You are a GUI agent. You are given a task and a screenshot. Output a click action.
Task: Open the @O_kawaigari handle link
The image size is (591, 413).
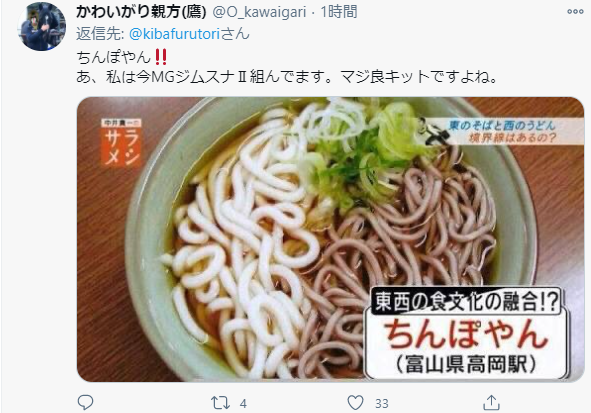(x=259, y=12)
